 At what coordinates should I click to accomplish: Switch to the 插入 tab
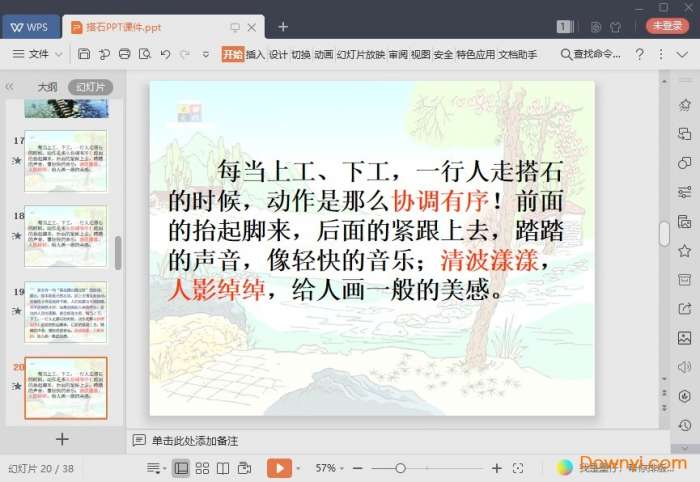(x=255, y=54)
